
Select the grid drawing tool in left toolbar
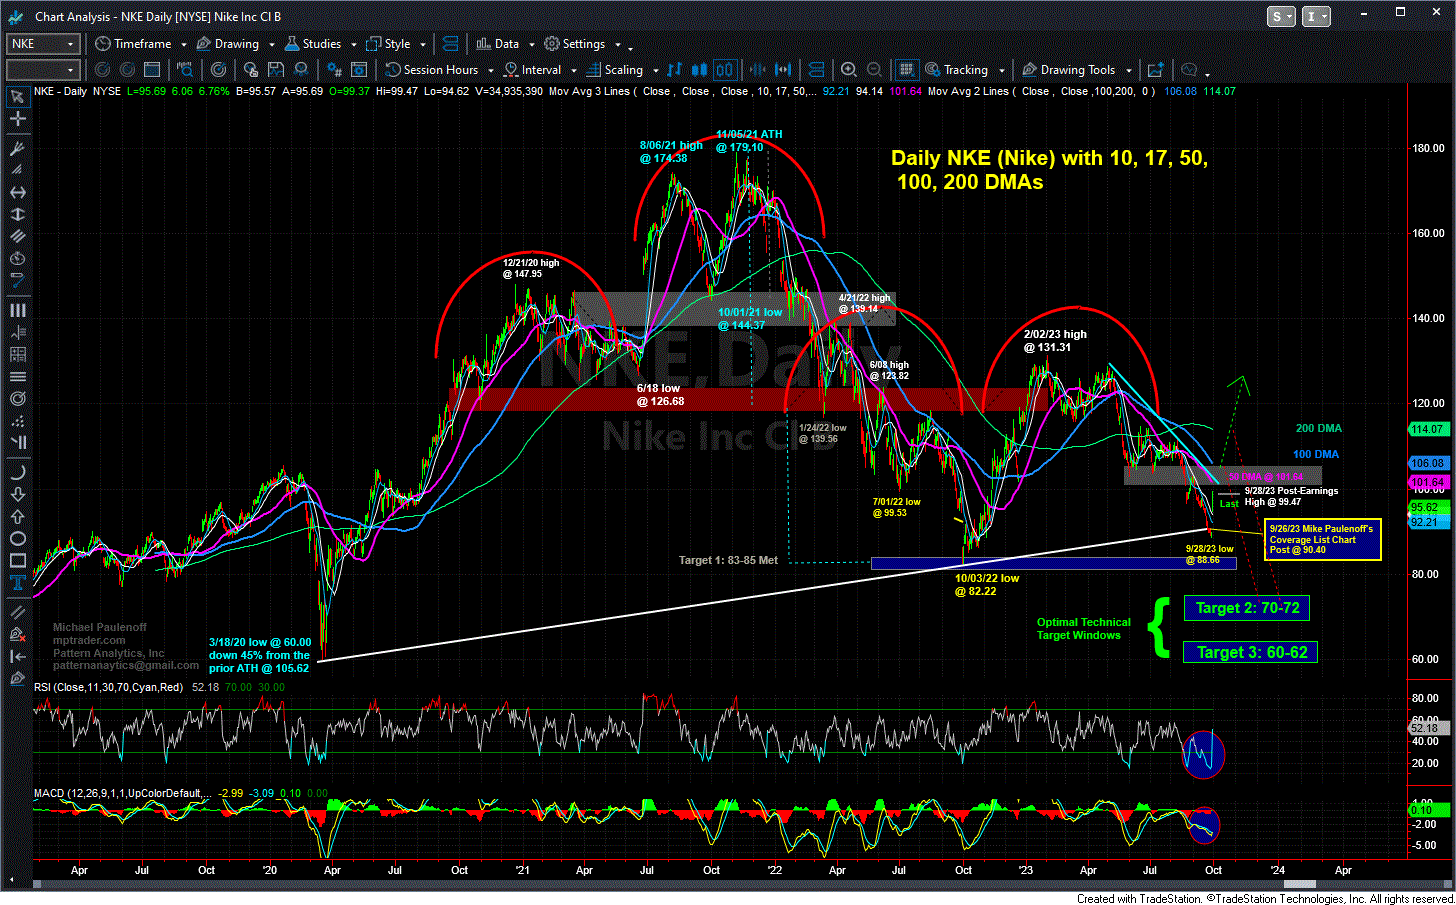17,354
